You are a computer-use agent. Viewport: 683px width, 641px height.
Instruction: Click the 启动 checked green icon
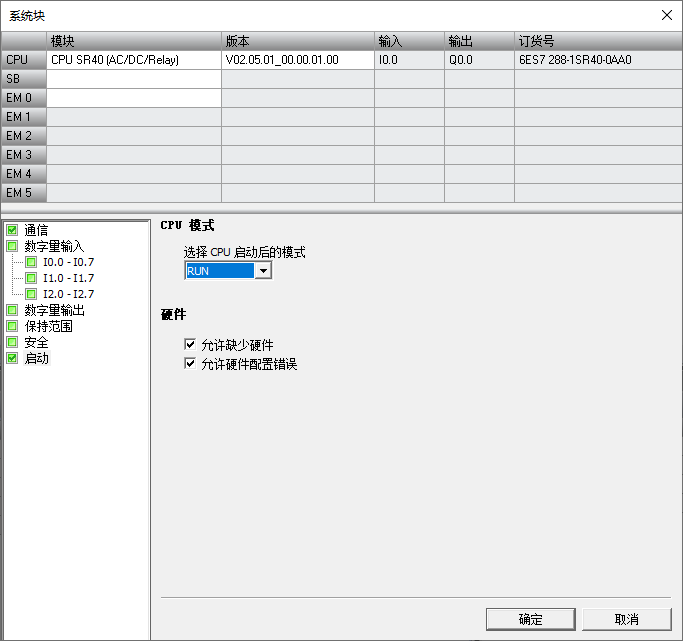tap(12, 358)
